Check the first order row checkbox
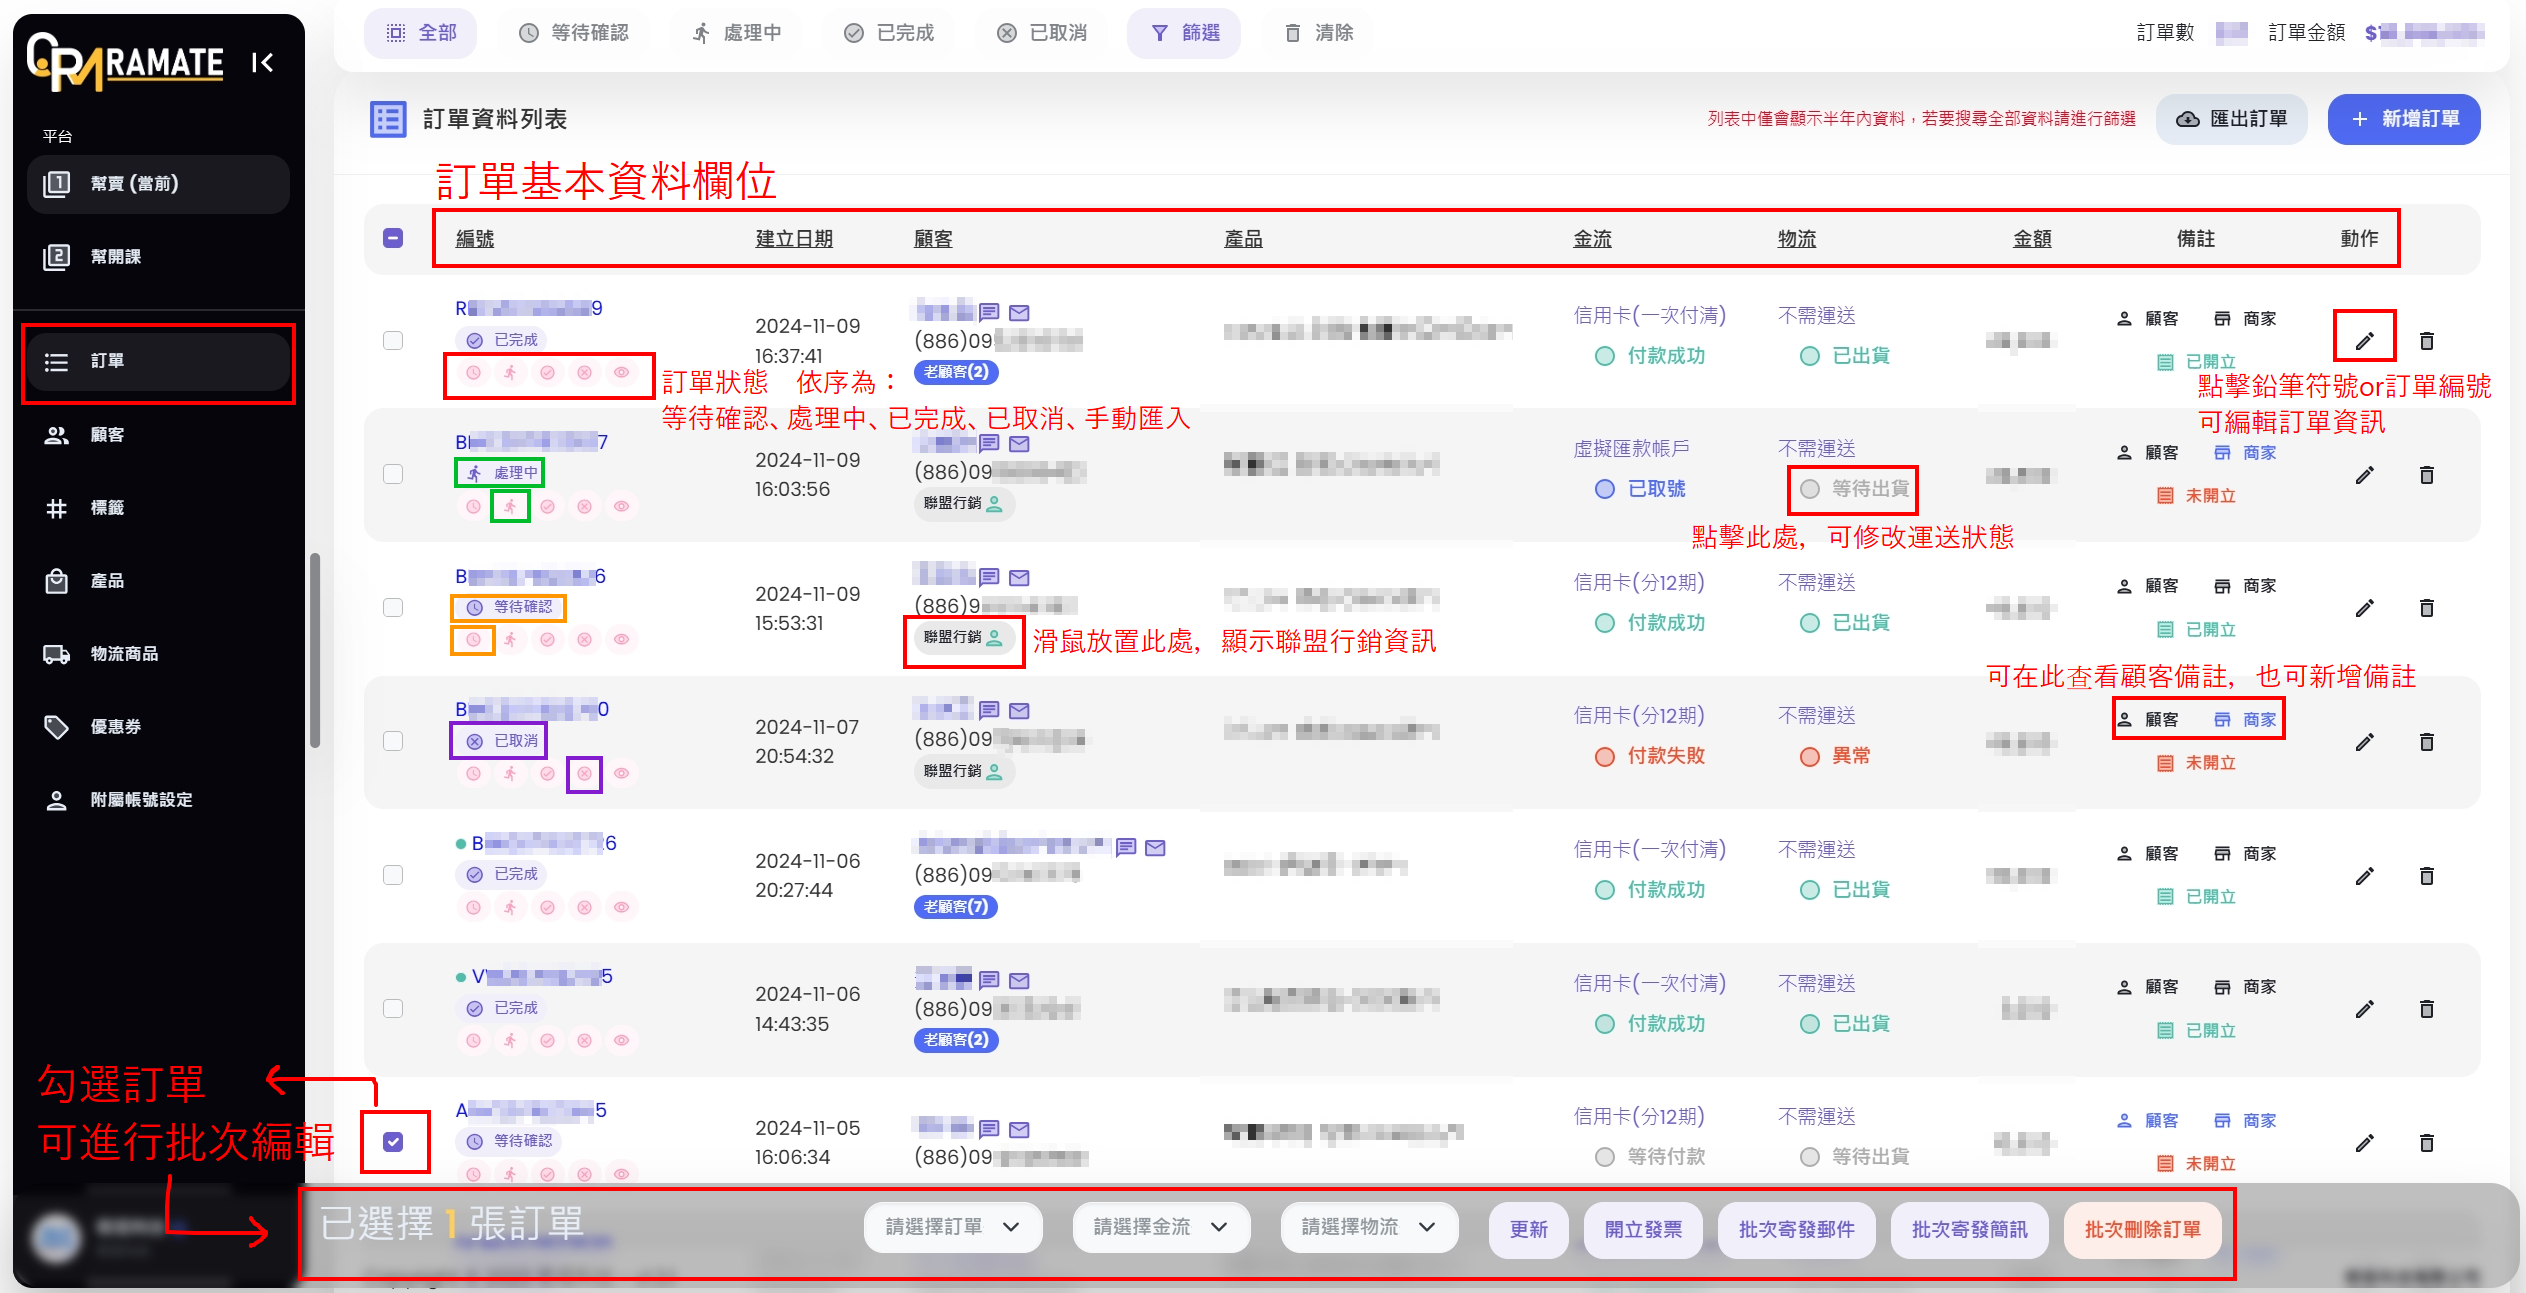Screen dimensions: 2526x1293 [x=393, y=340]
